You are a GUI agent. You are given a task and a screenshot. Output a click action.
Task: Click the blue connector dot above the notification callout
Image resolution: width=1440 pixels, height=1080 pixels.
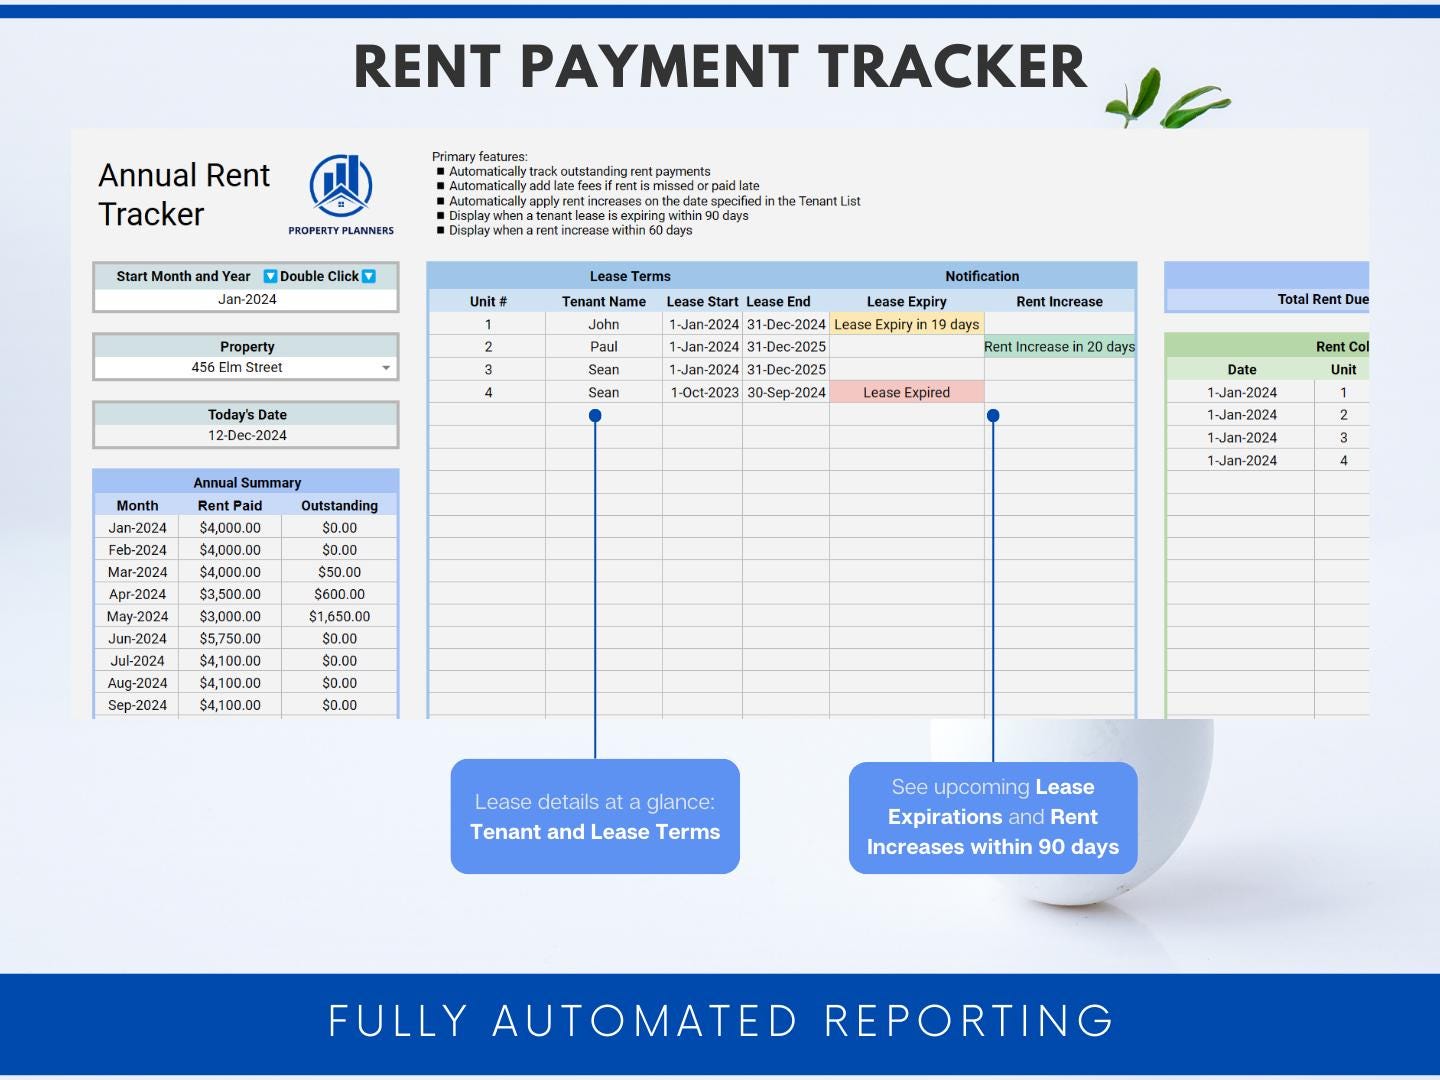click(x=992, y=414)
